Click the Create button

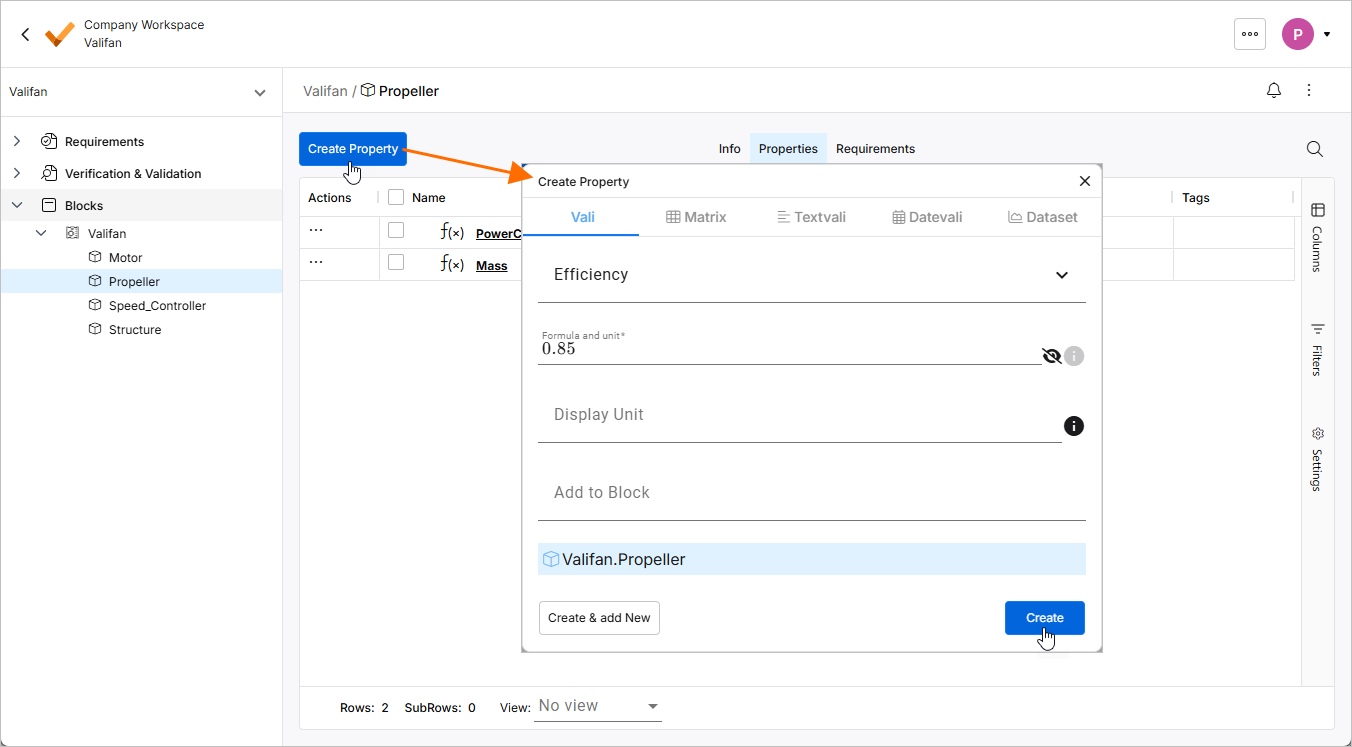coord(1044,618)
